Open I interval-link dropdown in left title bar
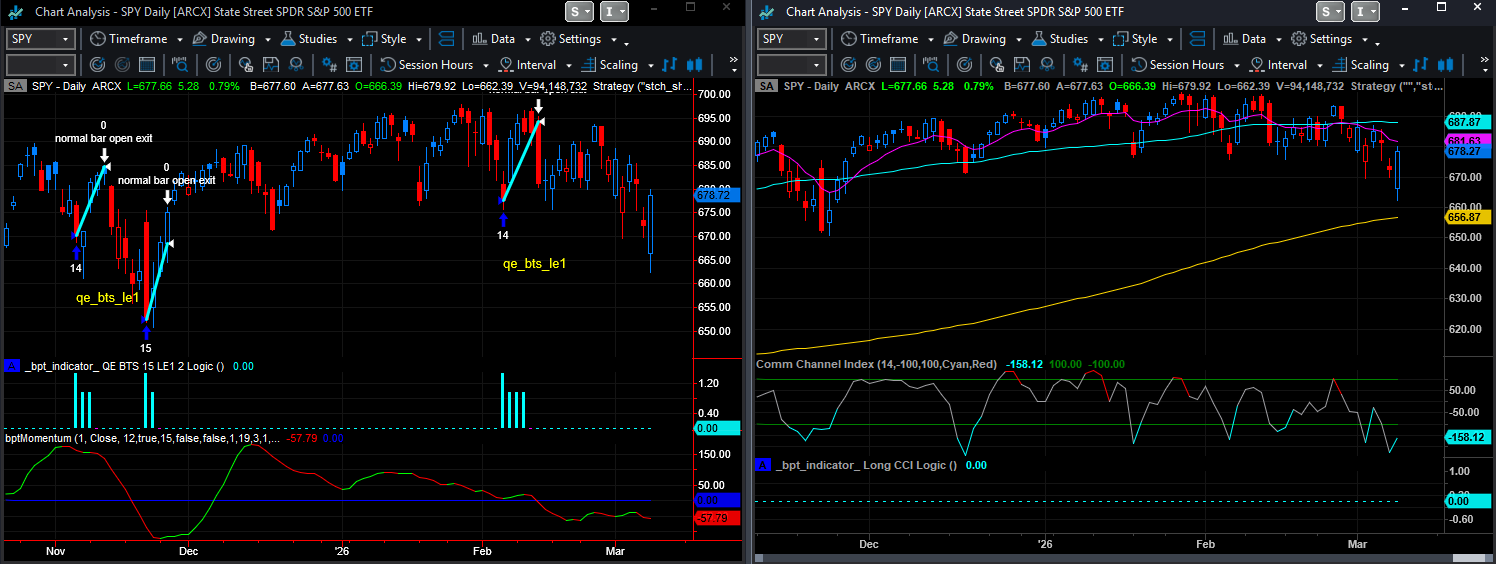 [x=615, y=11]
